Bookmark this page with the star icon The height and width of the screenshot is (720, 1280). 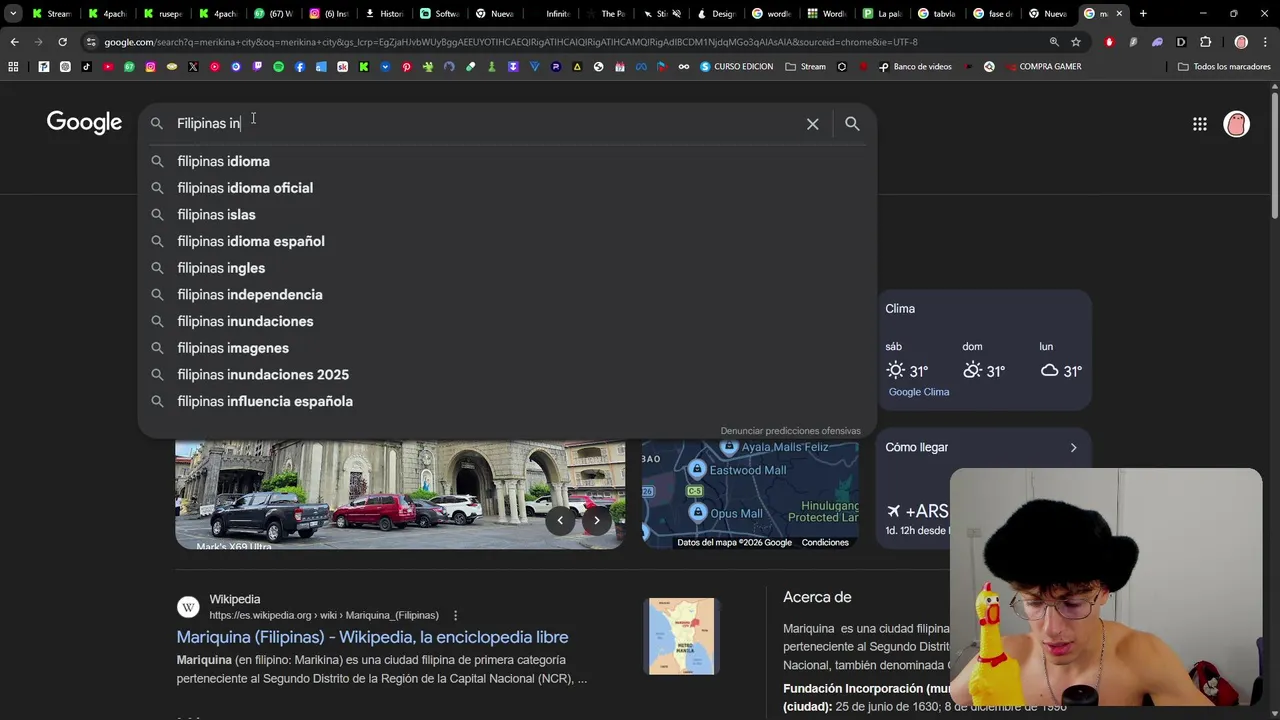coord(1076,42)
